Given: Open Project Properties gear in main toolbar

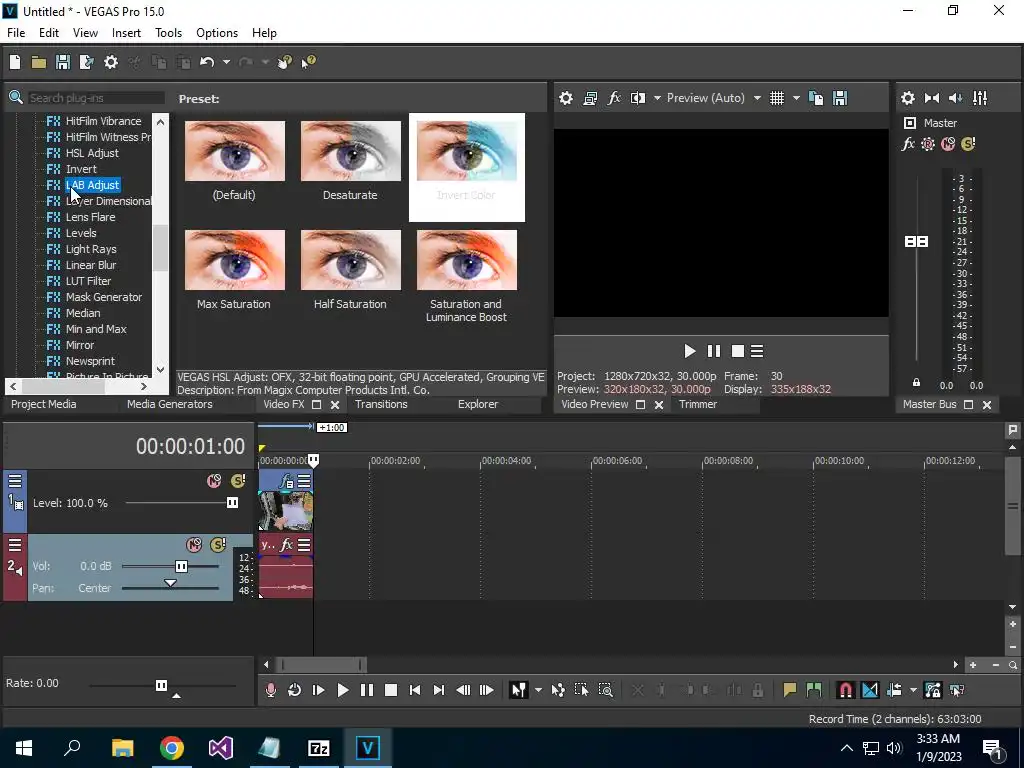Looking at the screenshot, I should 111,62.
